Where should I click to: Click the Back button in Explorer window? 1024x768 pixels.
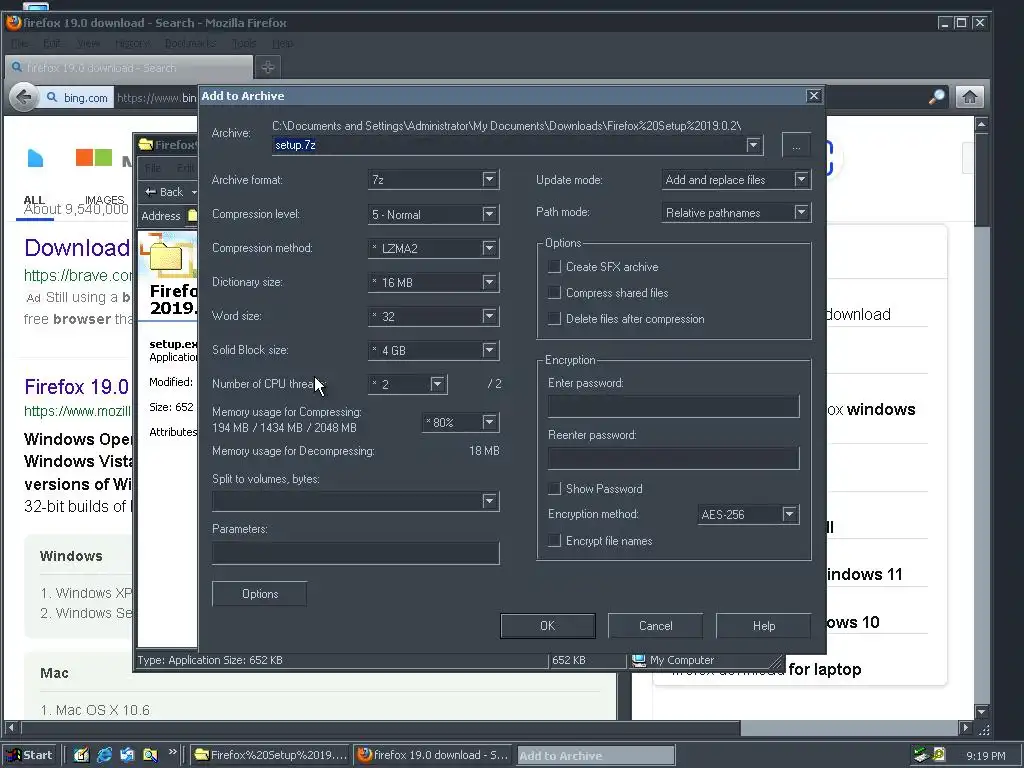(x=165, y=192)
